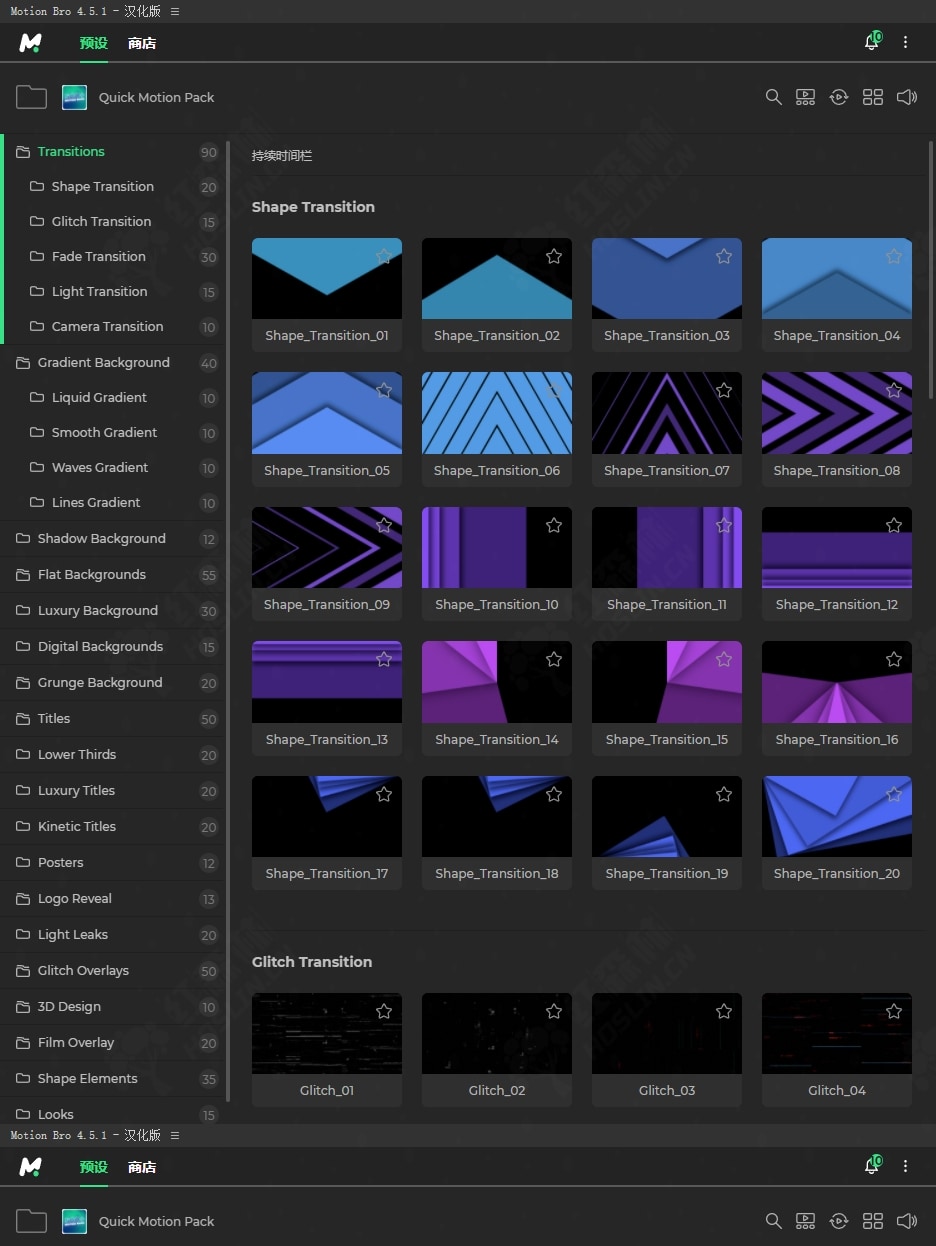Click the grid view icon in the upper toolbar
The height and width of the screenshot is (1246, 936).
click(x=873, y=97)
